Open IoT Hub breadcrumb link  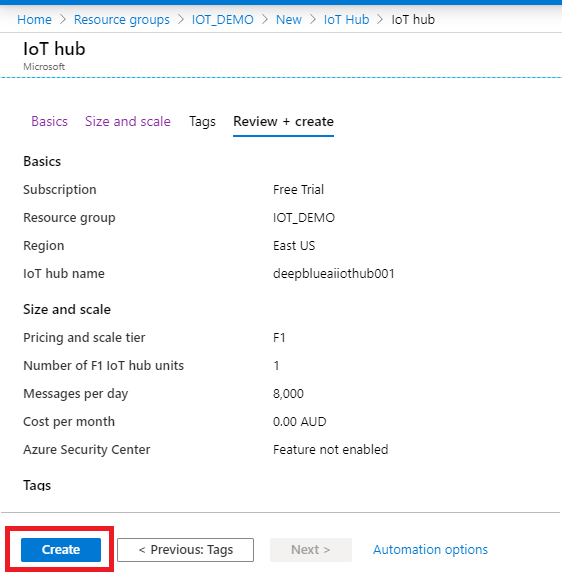coord(346,19)
